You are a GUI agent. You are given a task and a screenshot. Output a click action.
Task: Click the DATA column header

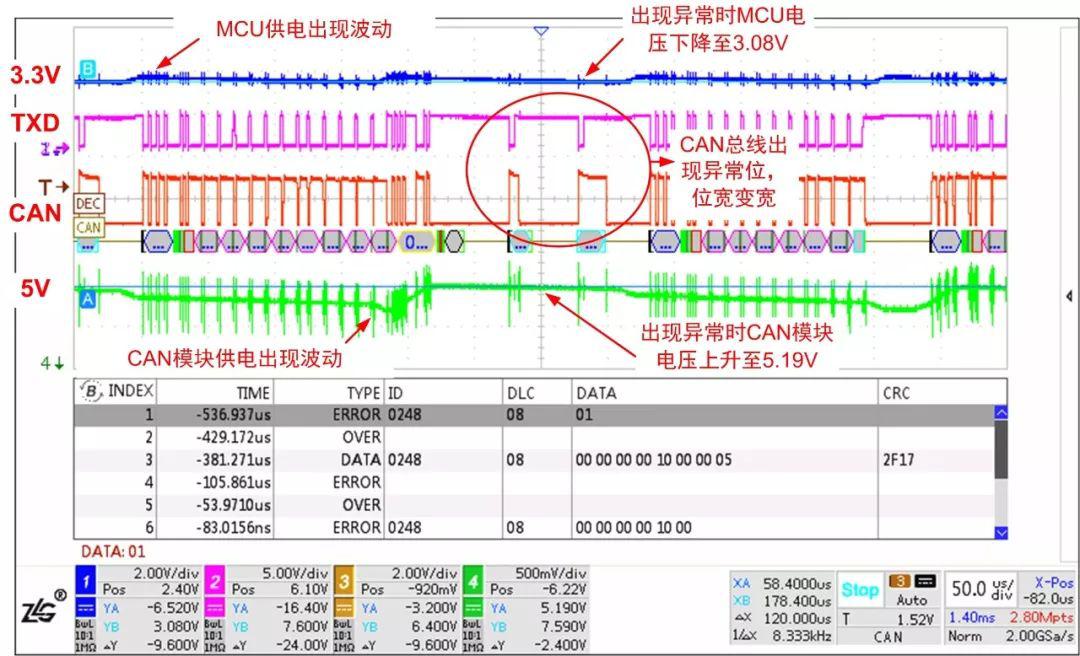[596, 393]
